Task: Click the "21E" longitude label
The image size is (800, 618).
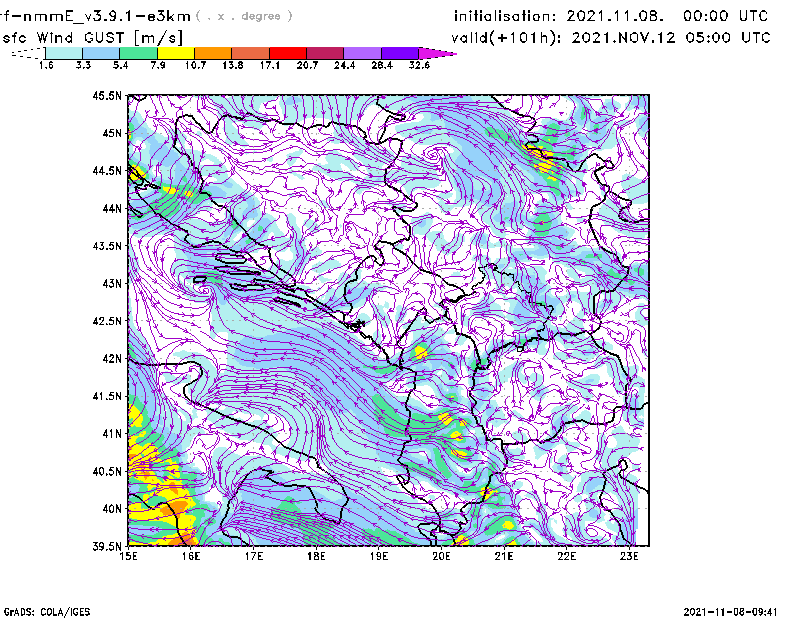Action: [x=504, y=556]
